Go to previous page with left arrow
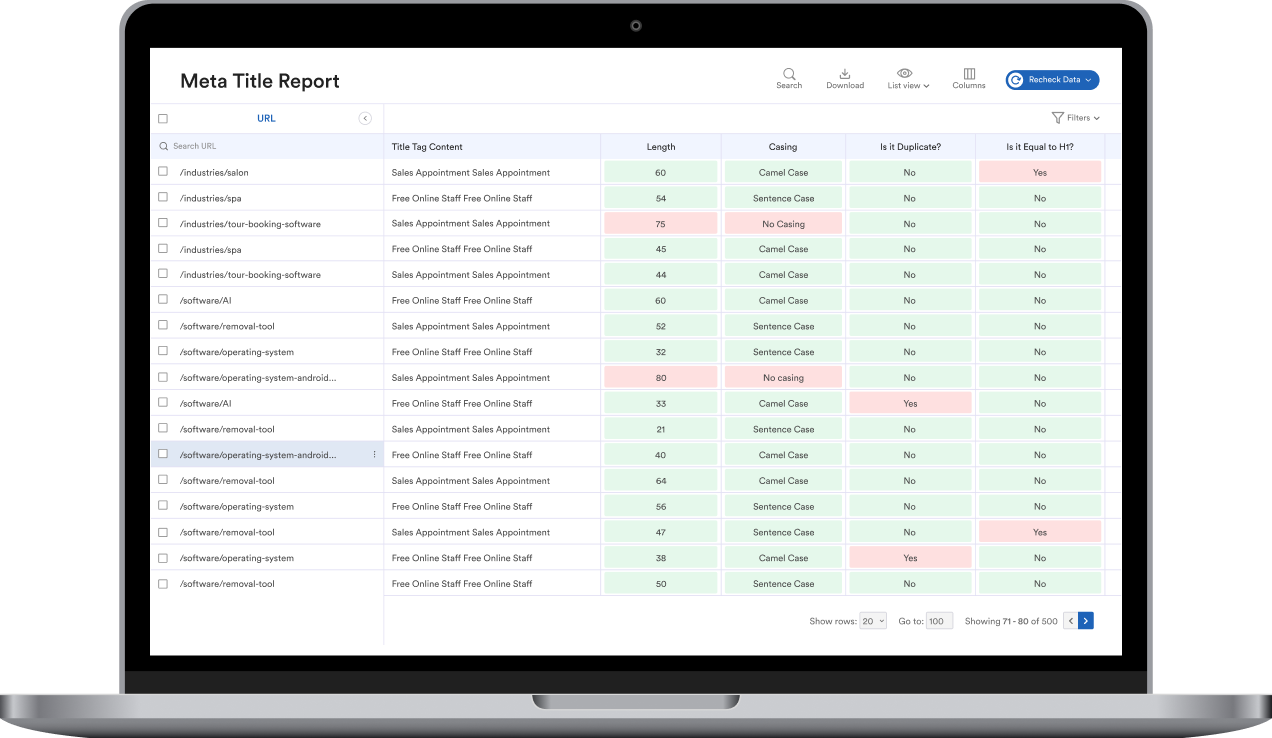1272x738 pixels. tap(1070, 621)
